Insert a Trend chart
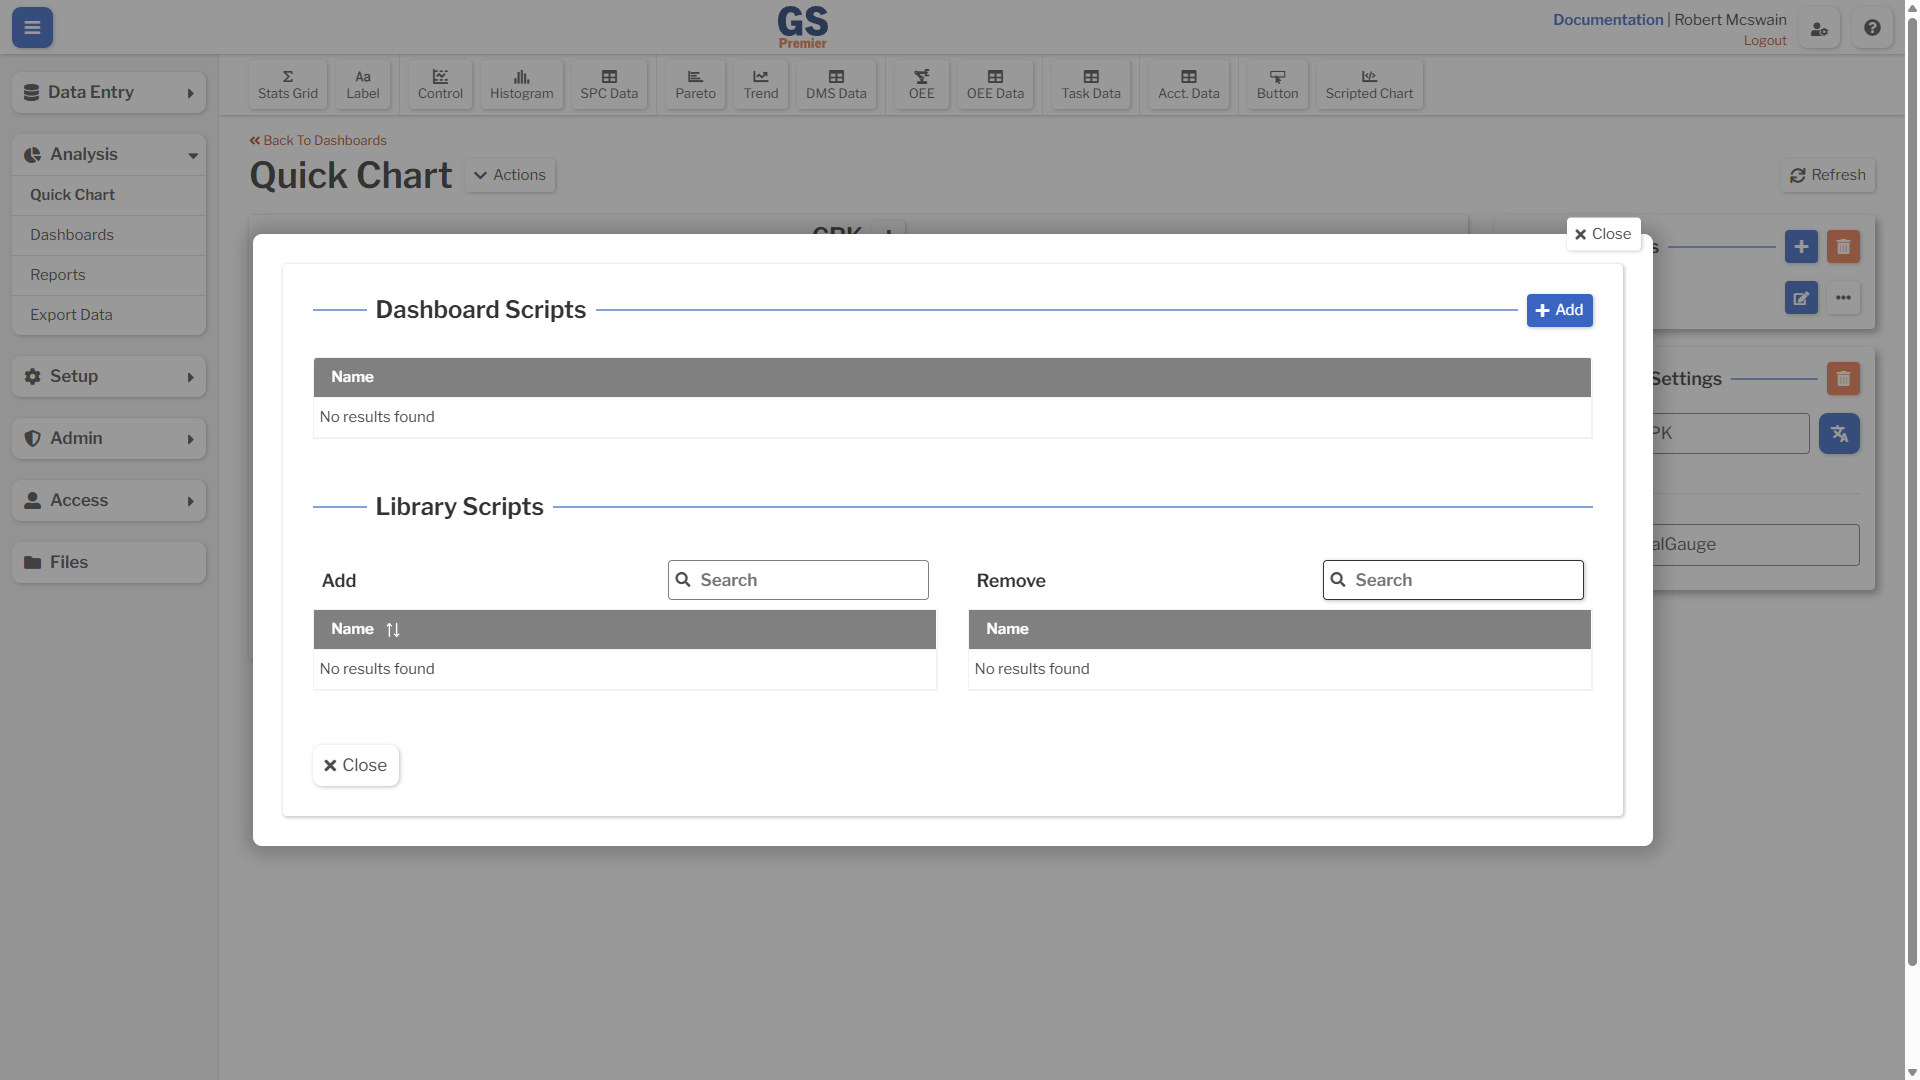 coord(761,84)
